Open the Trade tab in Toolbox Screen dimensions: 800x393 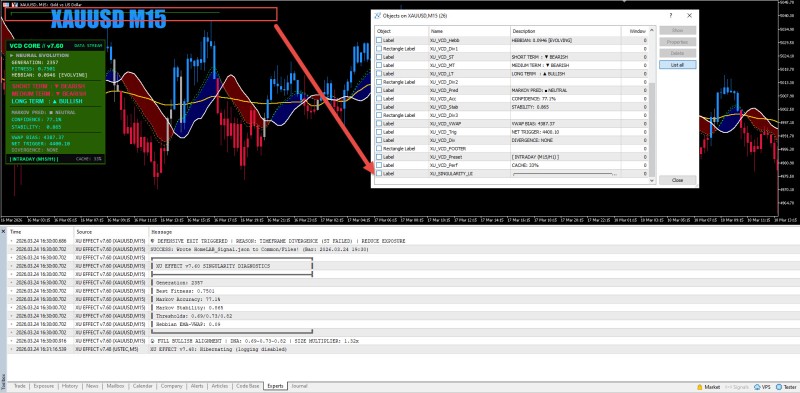point(20,386)
